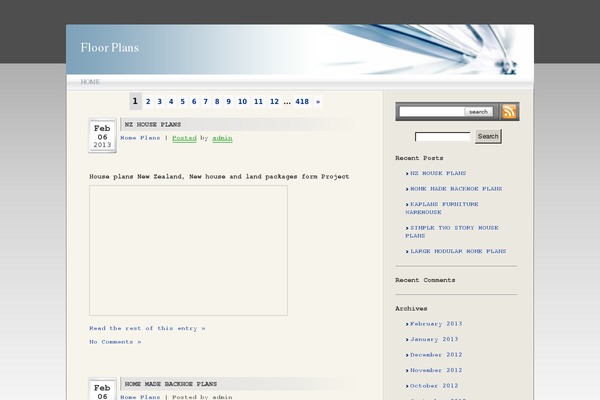Open Home Plans category under Backhoe post
Screen dimensions: 600x400
pos(140,397)
